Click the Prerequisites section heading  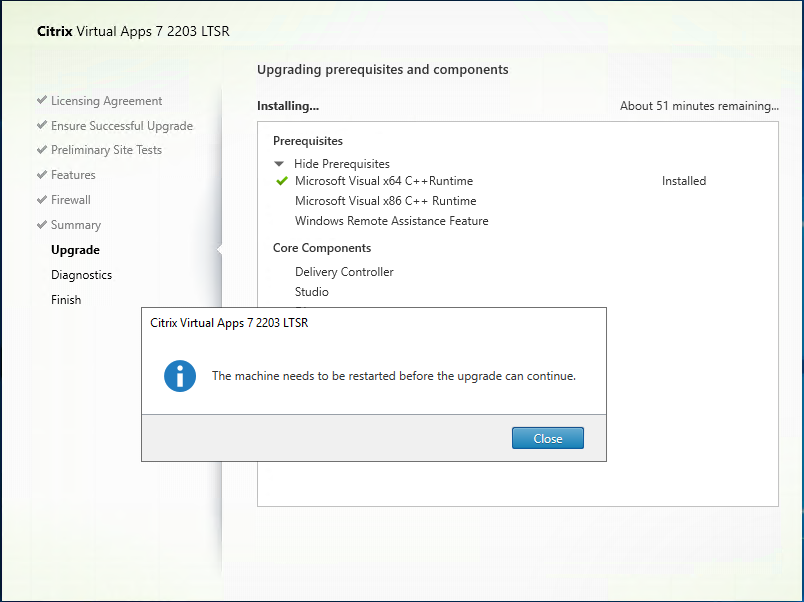click(308, 141)
